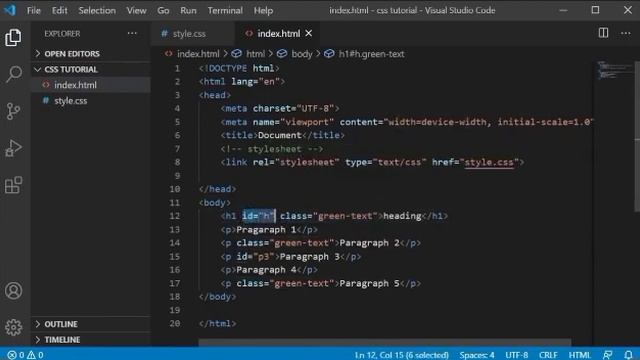Change the UTF-8 encoding setting
Viewport: 640px width, 360px height.
[516, 355]
